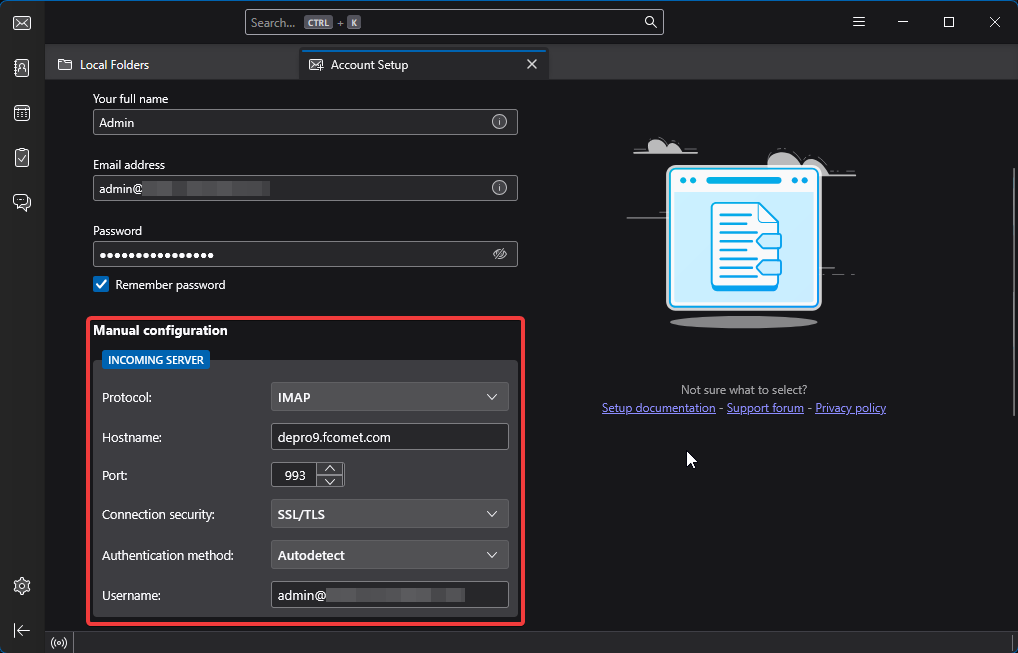1018x653 pixels.
Task: Open the Mail space icon in sidebar
Action: click(22, 23)
